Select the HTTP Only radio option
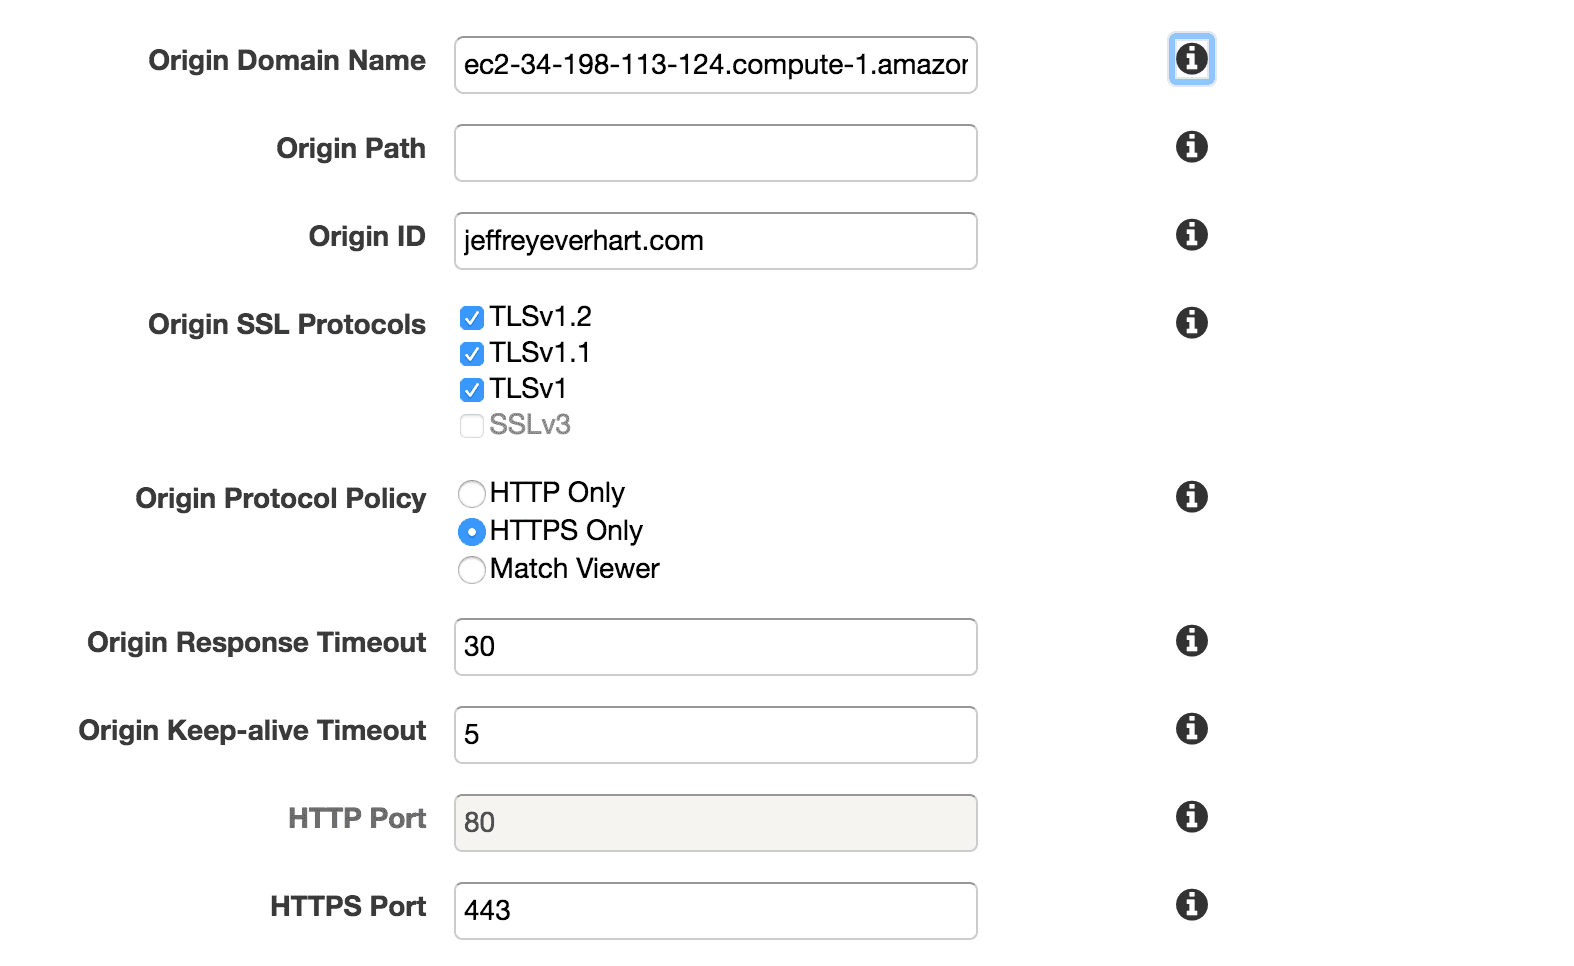This screenshot has height=966, width=1574. (472, 494)
